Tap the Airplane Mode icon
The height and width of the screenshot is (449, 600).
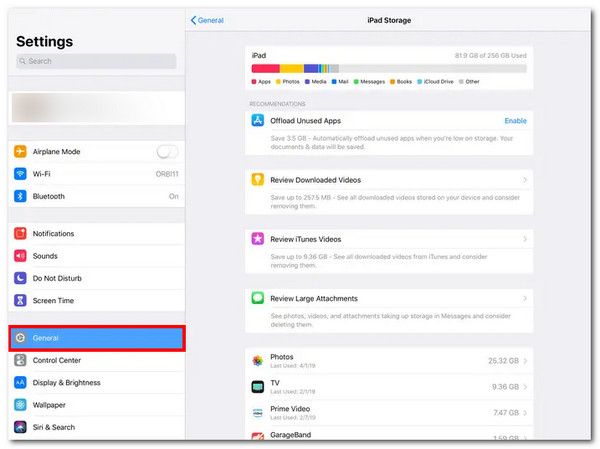point(20,152)
